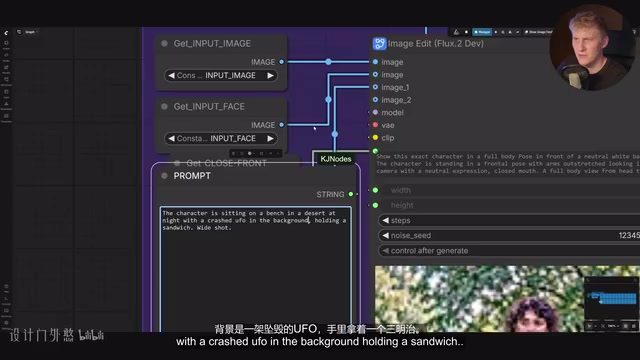Click inside the PROMPT text area
The width and height of the screenshot is (640, 360).
[x=256, y=269]
